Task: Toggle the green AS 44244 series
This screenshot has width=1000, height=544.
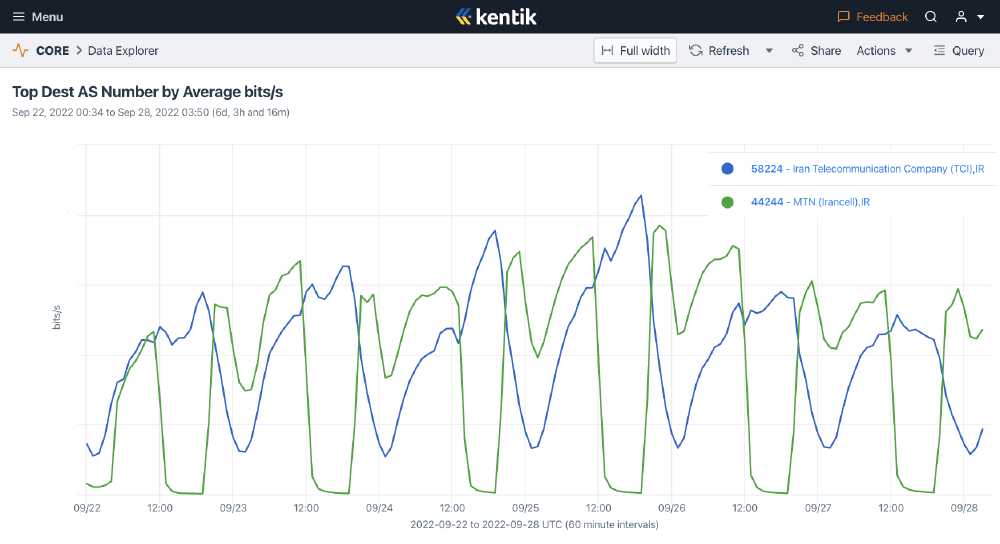Action: (727, 202)
